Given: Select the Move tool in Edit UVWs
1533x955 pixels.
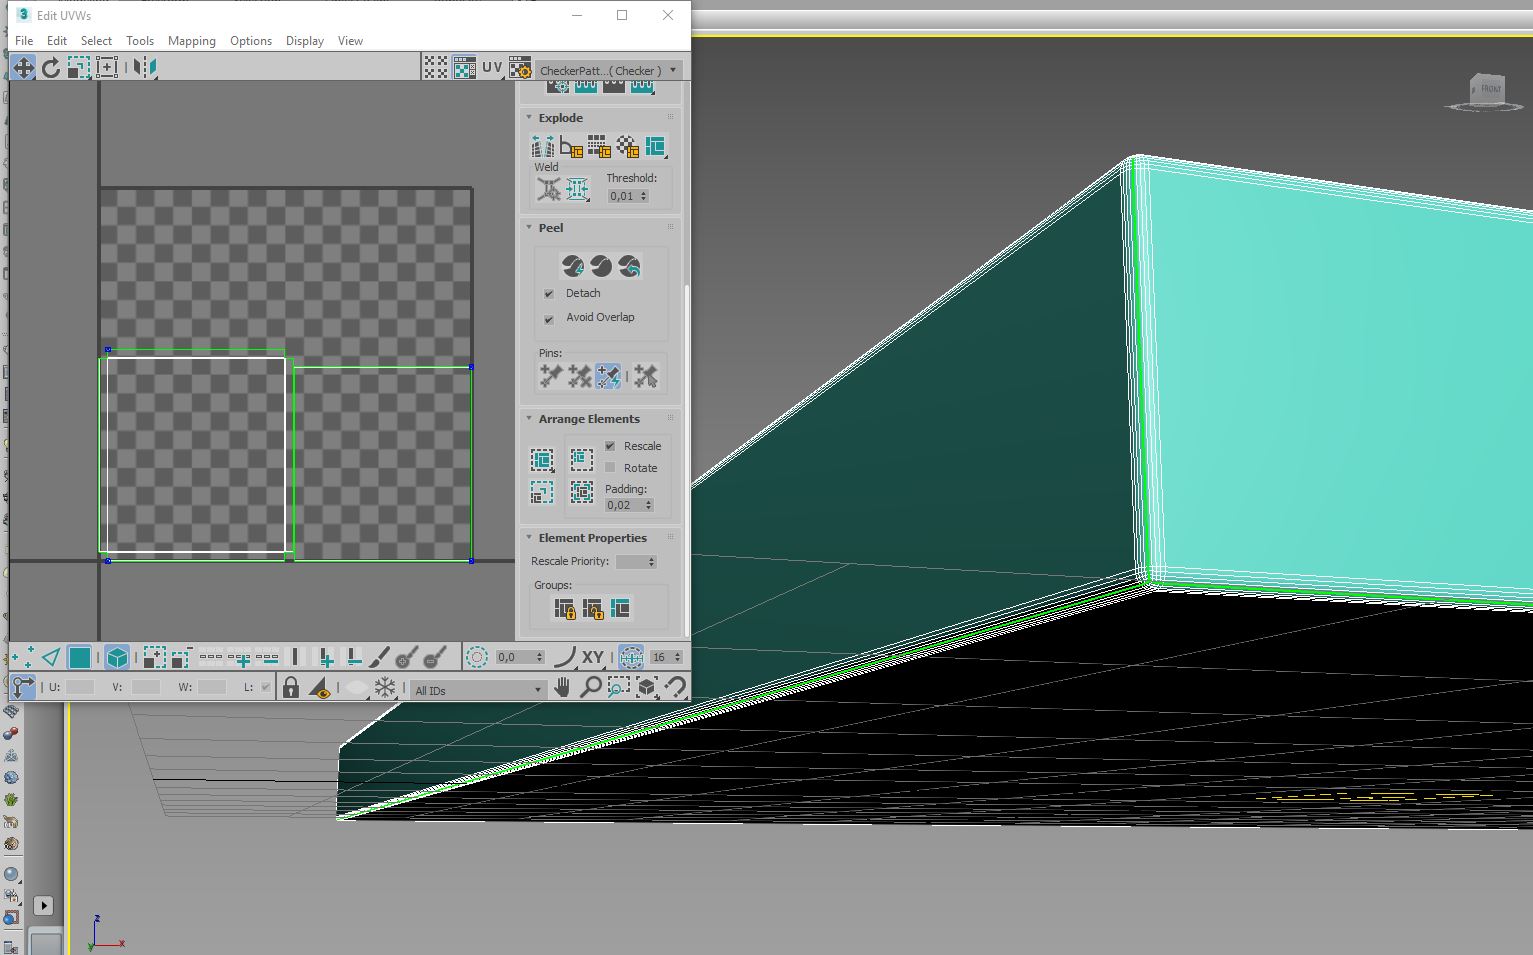Looking at the screenshot, I should (x=23, y=67).
